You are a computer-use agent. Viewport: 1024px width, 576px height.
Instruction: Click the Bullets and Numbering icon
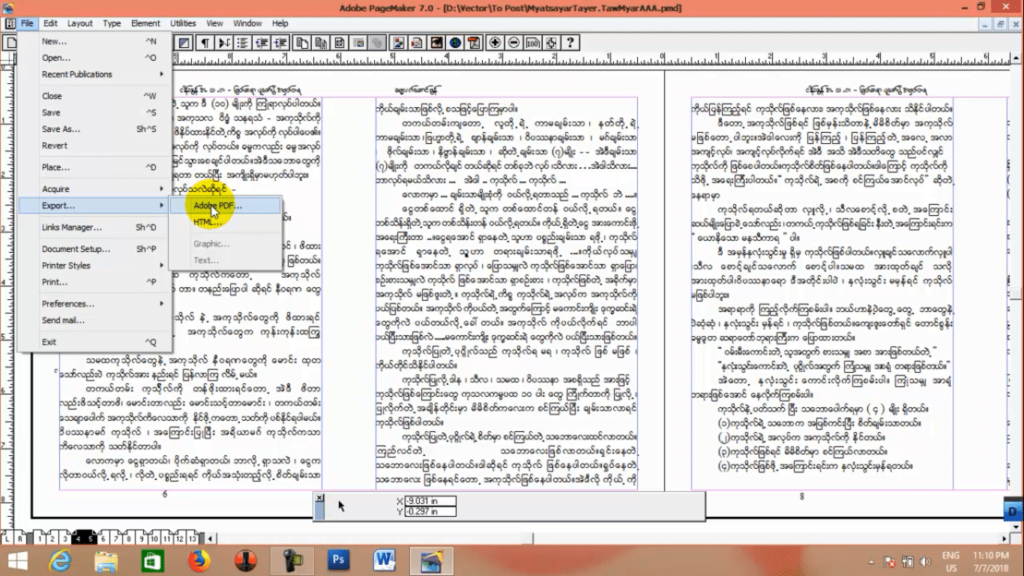tap(242, 43)
